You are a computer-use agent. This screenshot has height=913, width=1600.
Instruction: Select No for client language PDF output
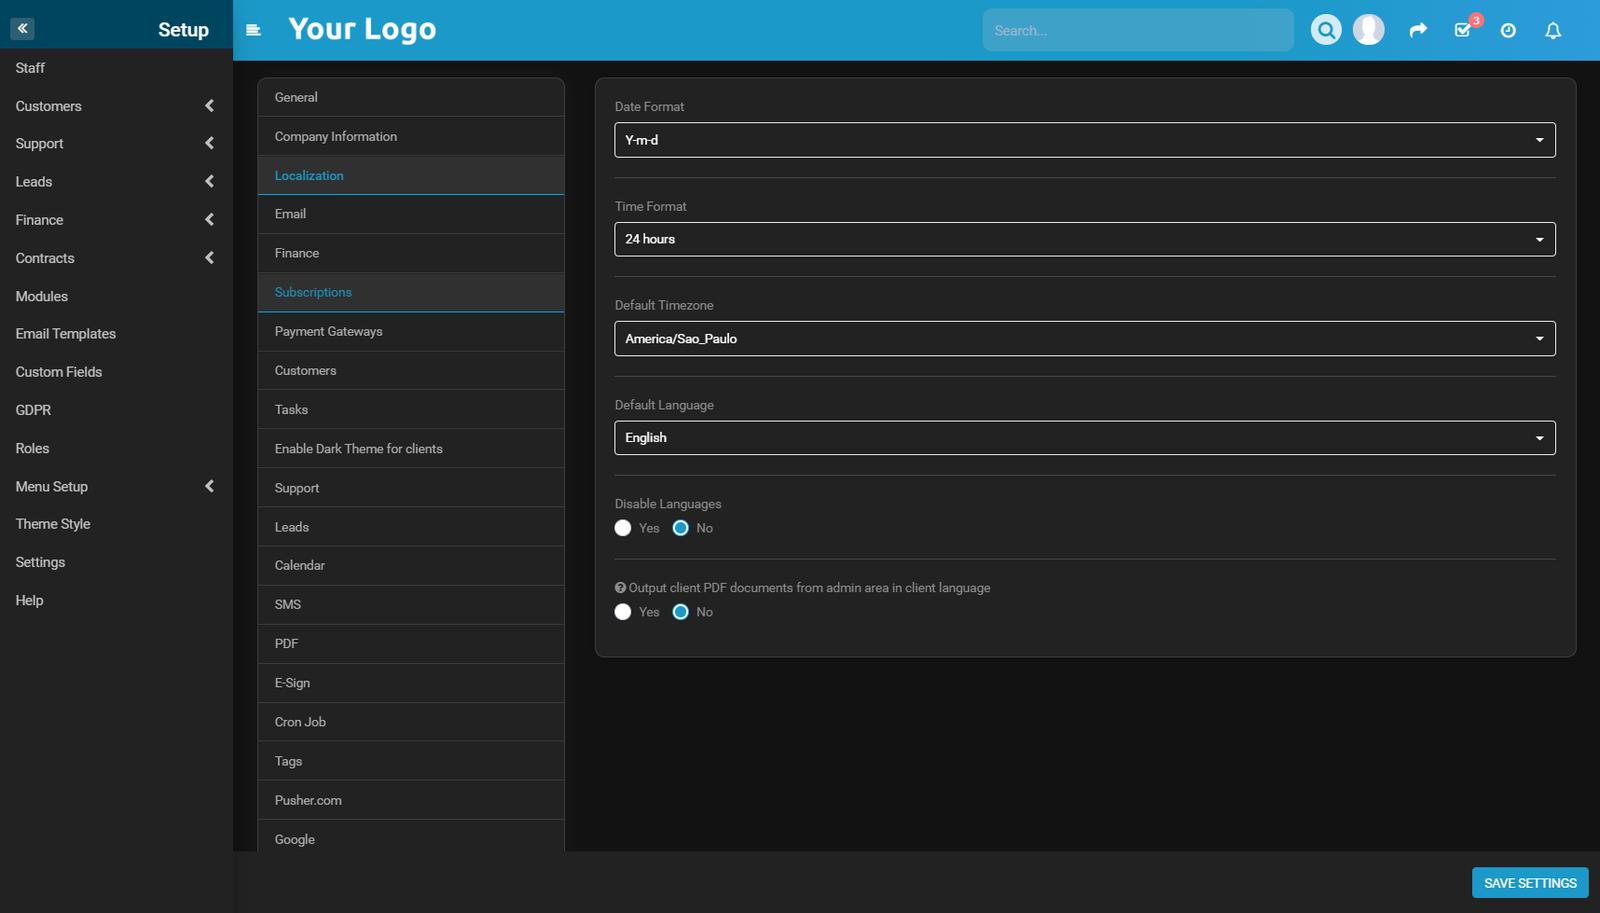click(679, 611)
